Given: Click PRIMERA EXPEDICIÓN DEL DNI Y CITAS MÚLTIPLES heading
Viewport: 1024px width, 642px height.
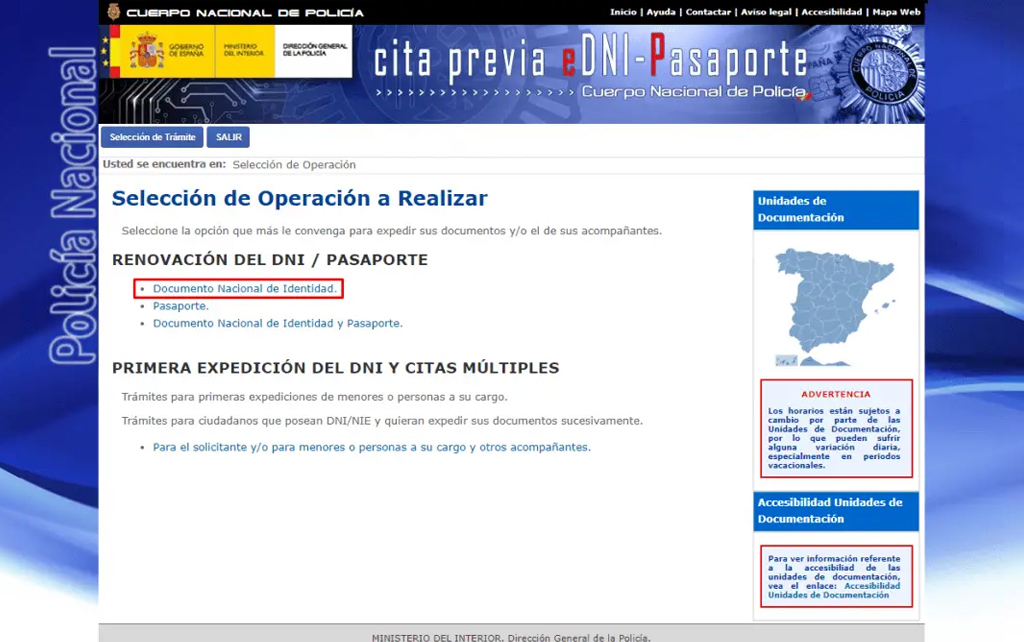Looking at the screenshot, I should click(336, 368).
